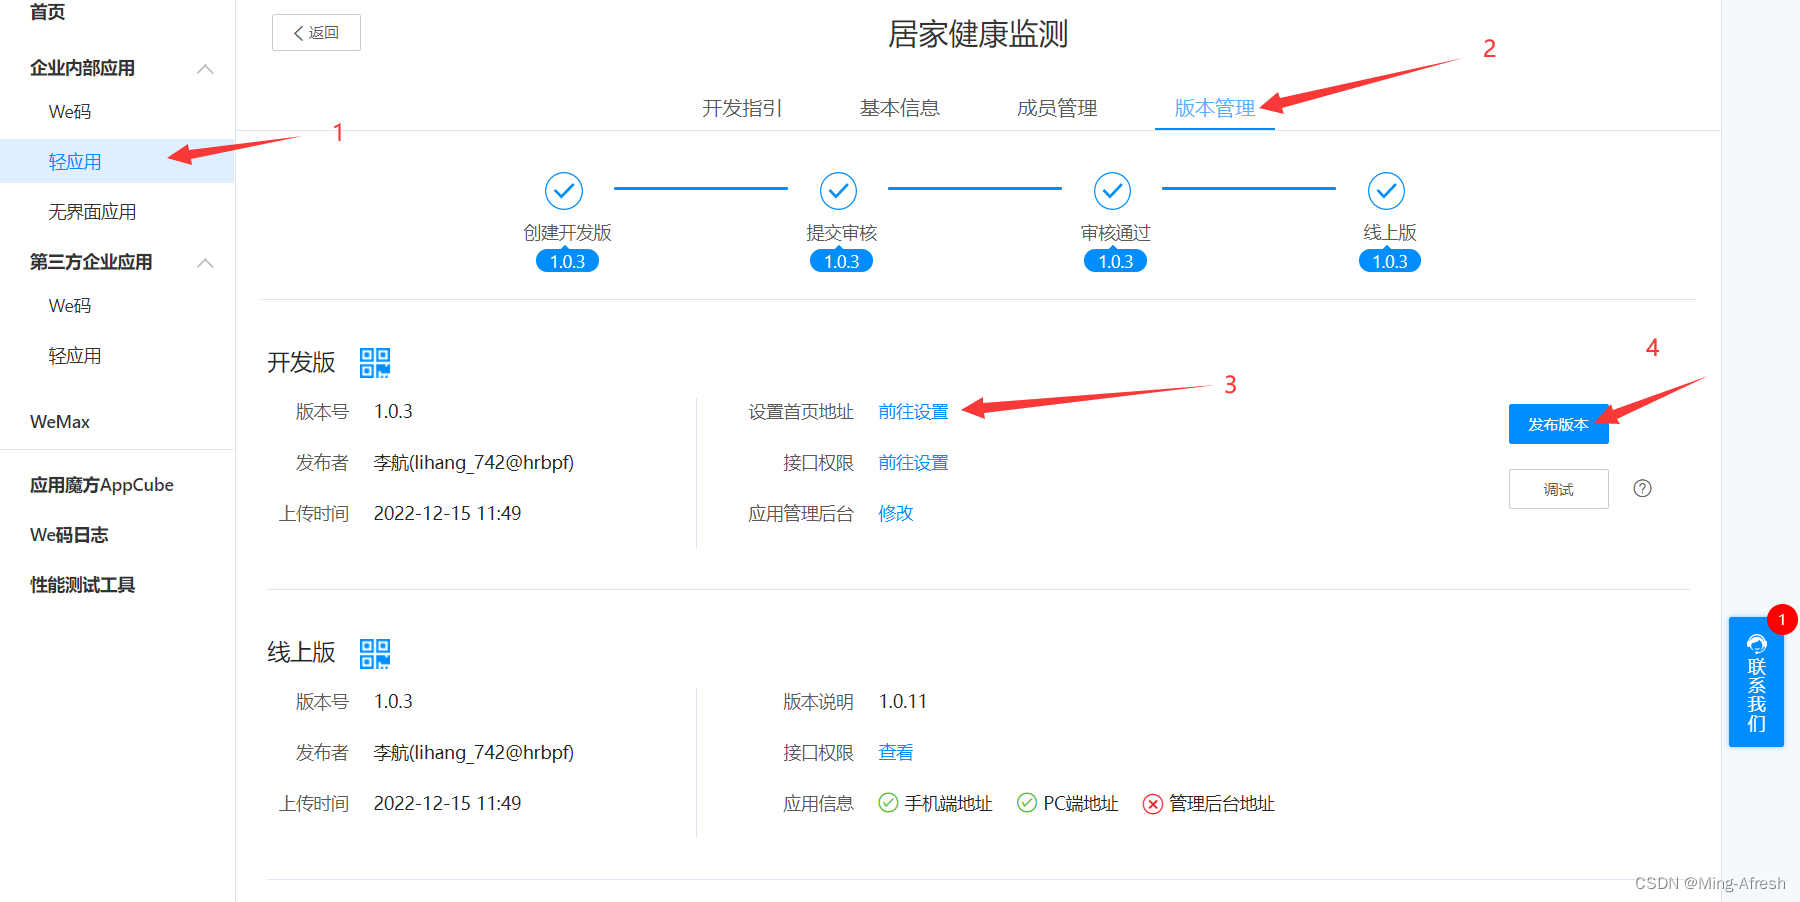
Task: Collapse the 第三方企业应用 sidebar group
Action: tap(206, 263)
